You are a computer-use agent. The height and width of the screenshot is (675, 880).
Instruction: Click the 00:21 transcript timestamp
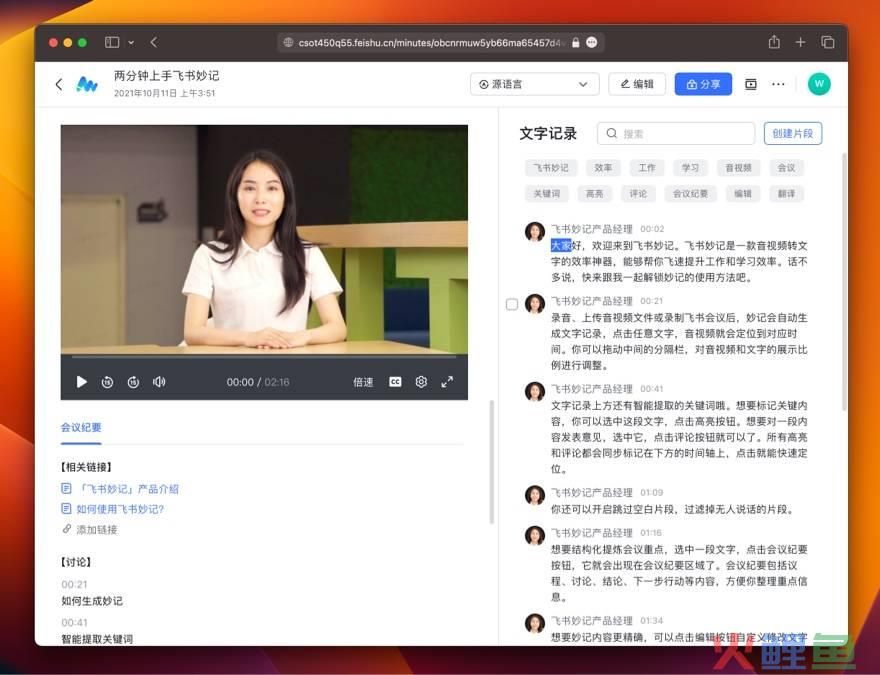point(652,301)
